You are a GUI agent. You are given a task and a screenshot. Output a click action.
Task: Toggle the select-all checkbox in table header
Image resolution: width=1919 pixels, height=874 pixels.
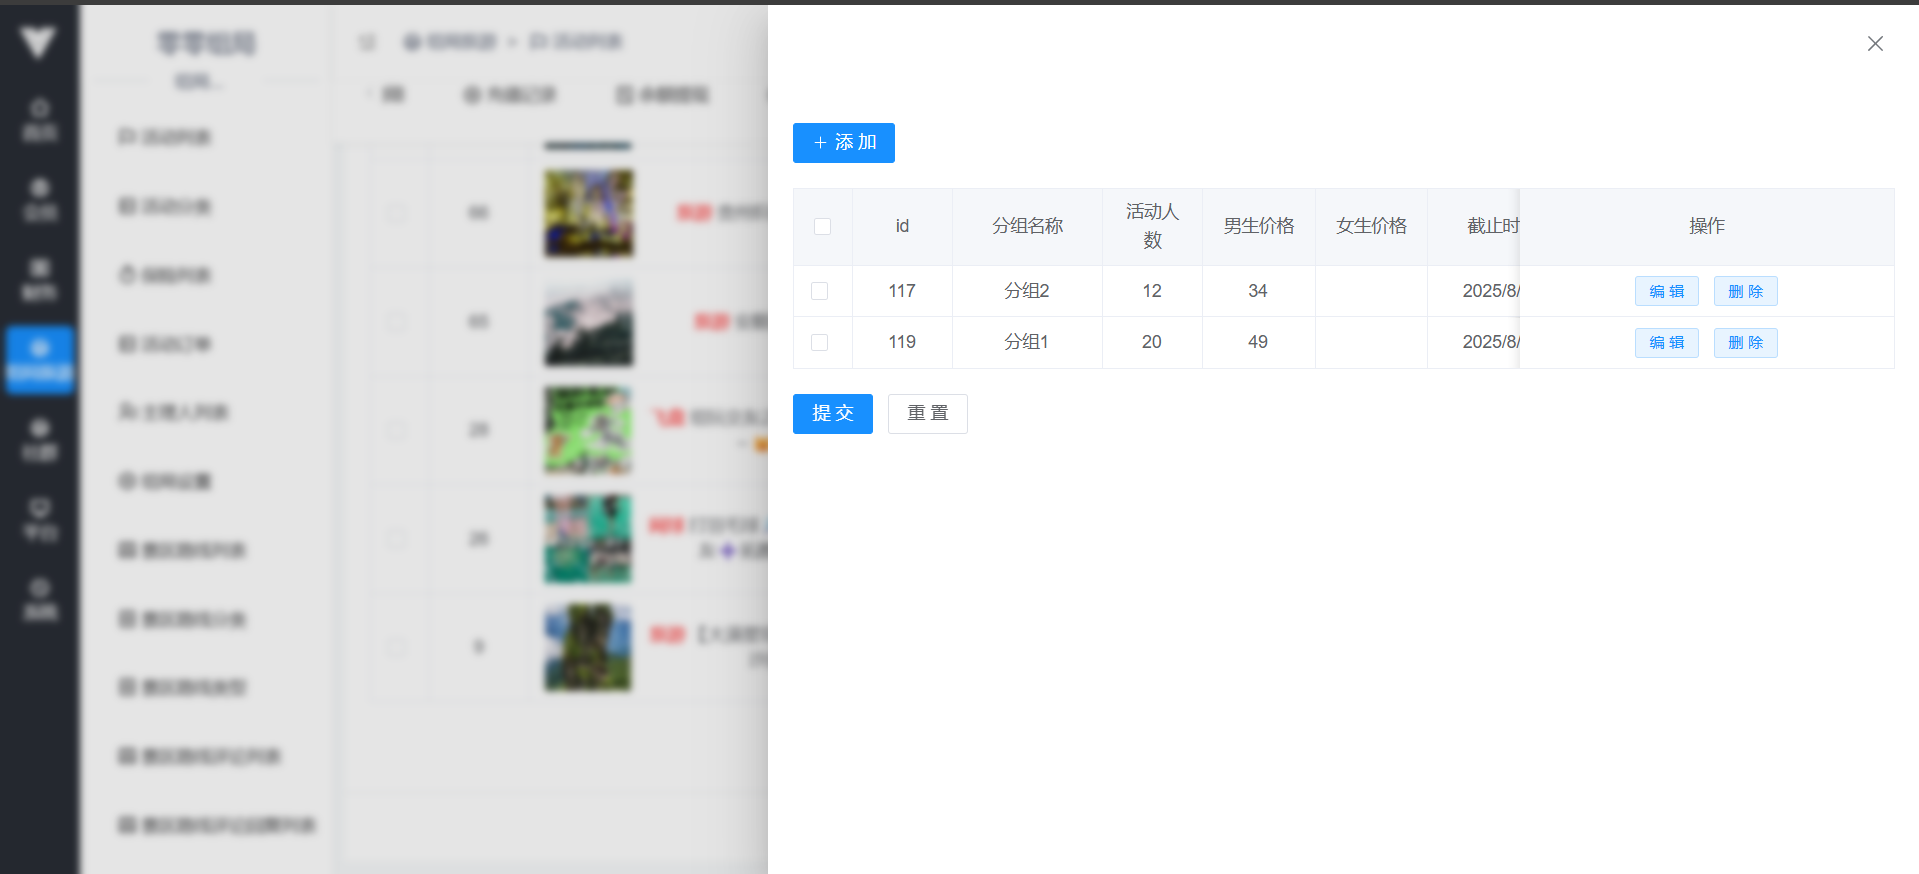[822, 226]
